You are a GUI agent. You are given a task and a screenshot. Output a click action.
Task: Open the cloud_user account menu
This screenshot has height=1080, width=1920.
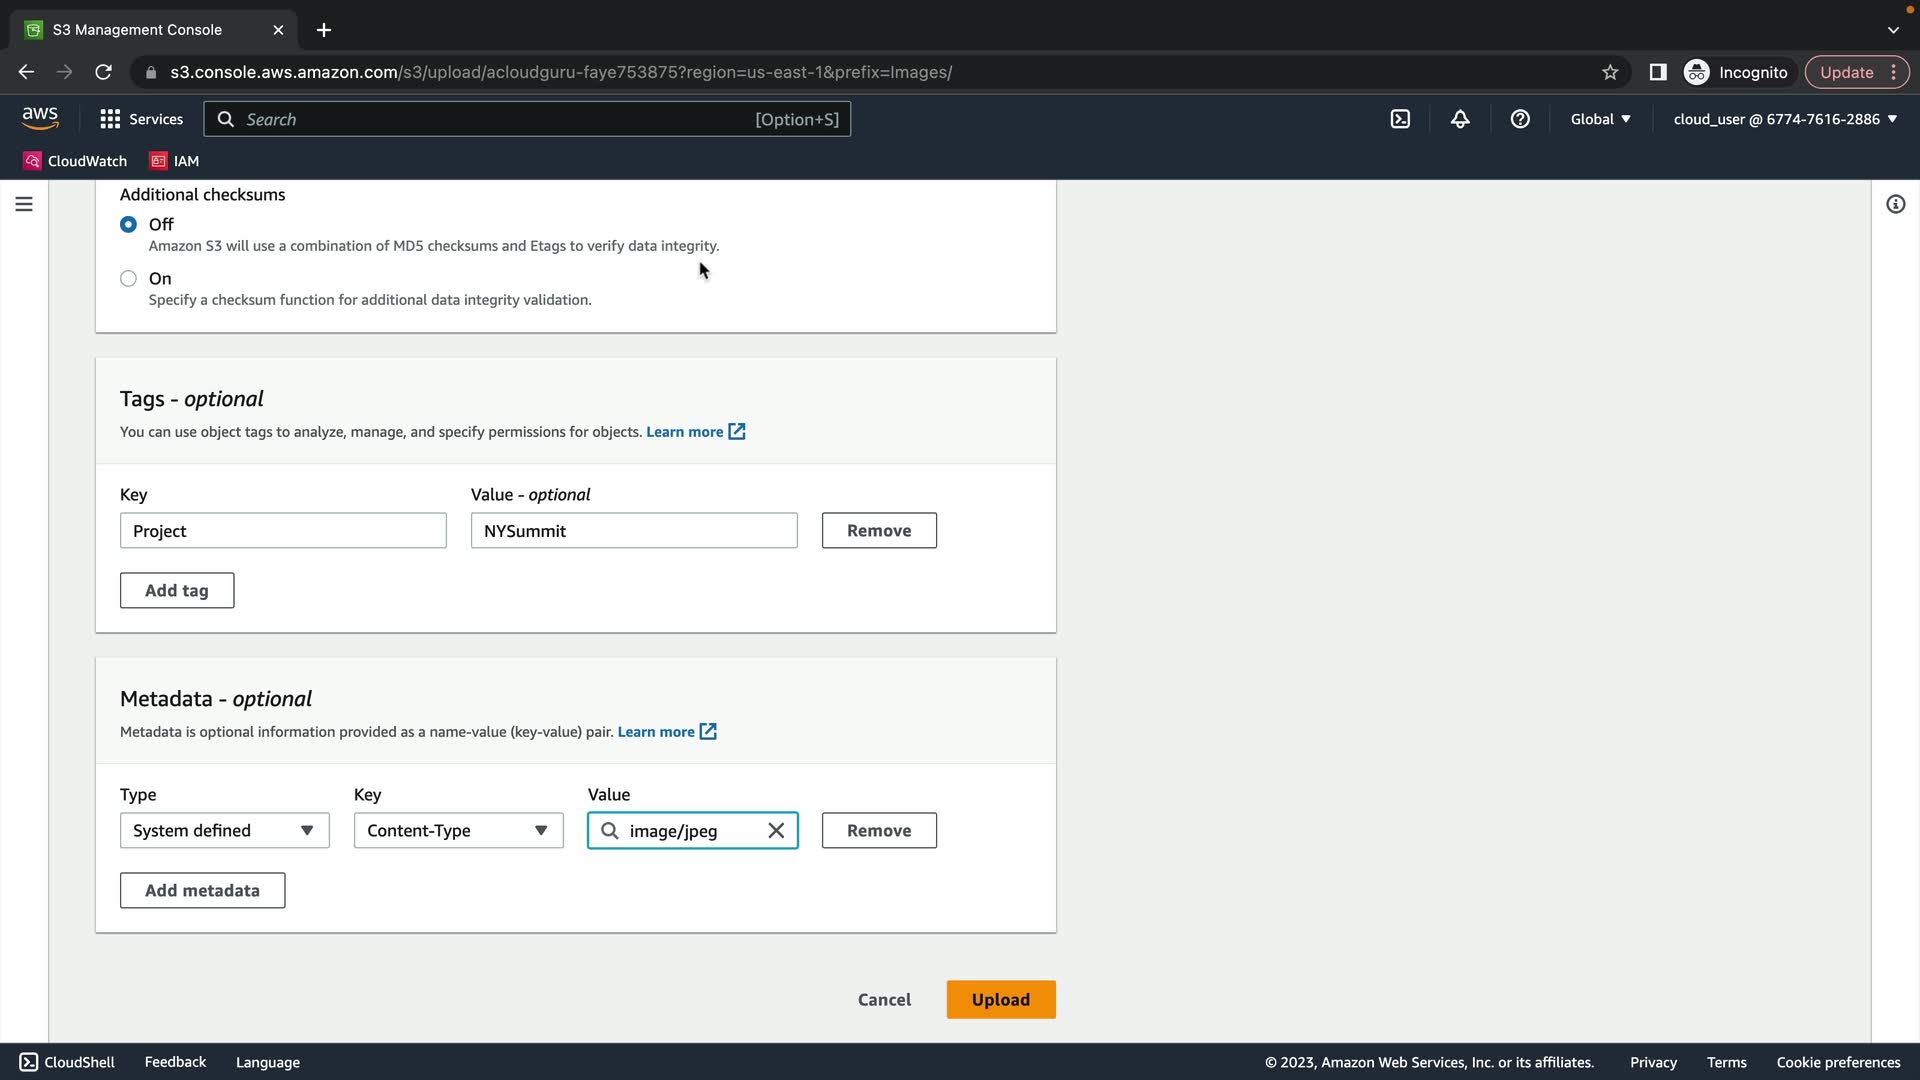point(1785,119)
